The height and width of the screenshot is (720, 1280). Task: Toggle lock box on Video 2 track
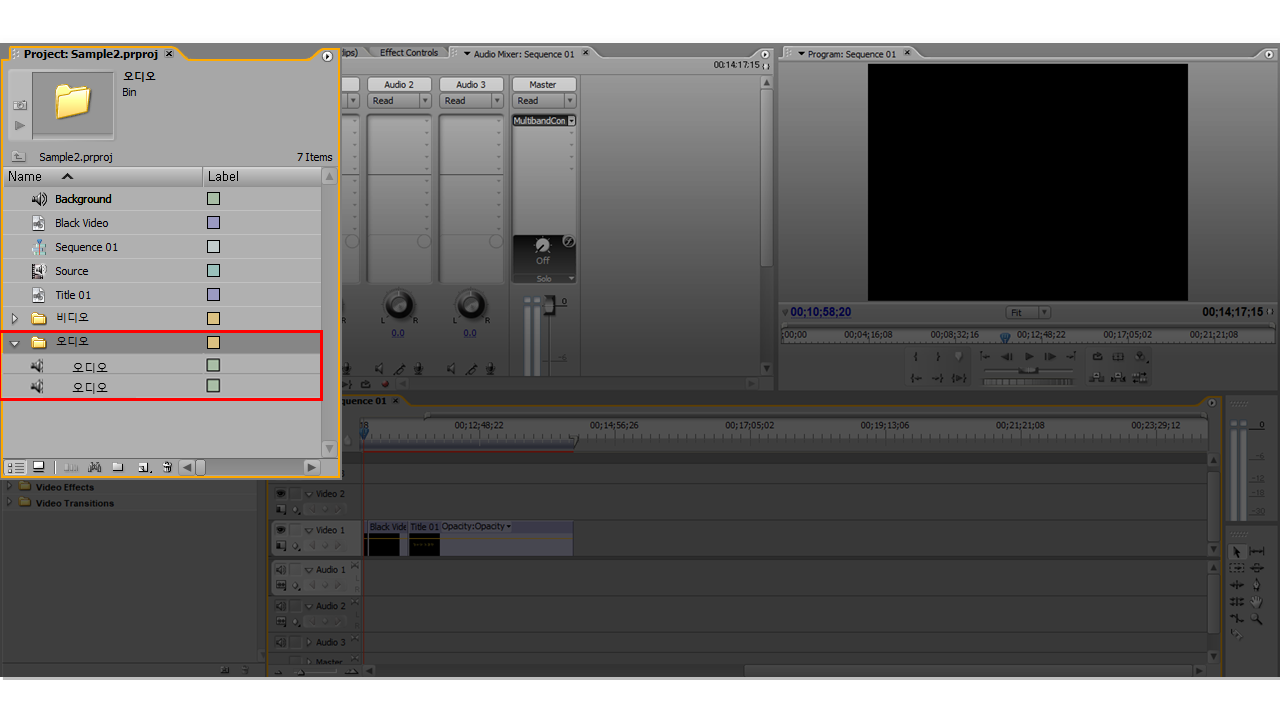tap(295, 493)
